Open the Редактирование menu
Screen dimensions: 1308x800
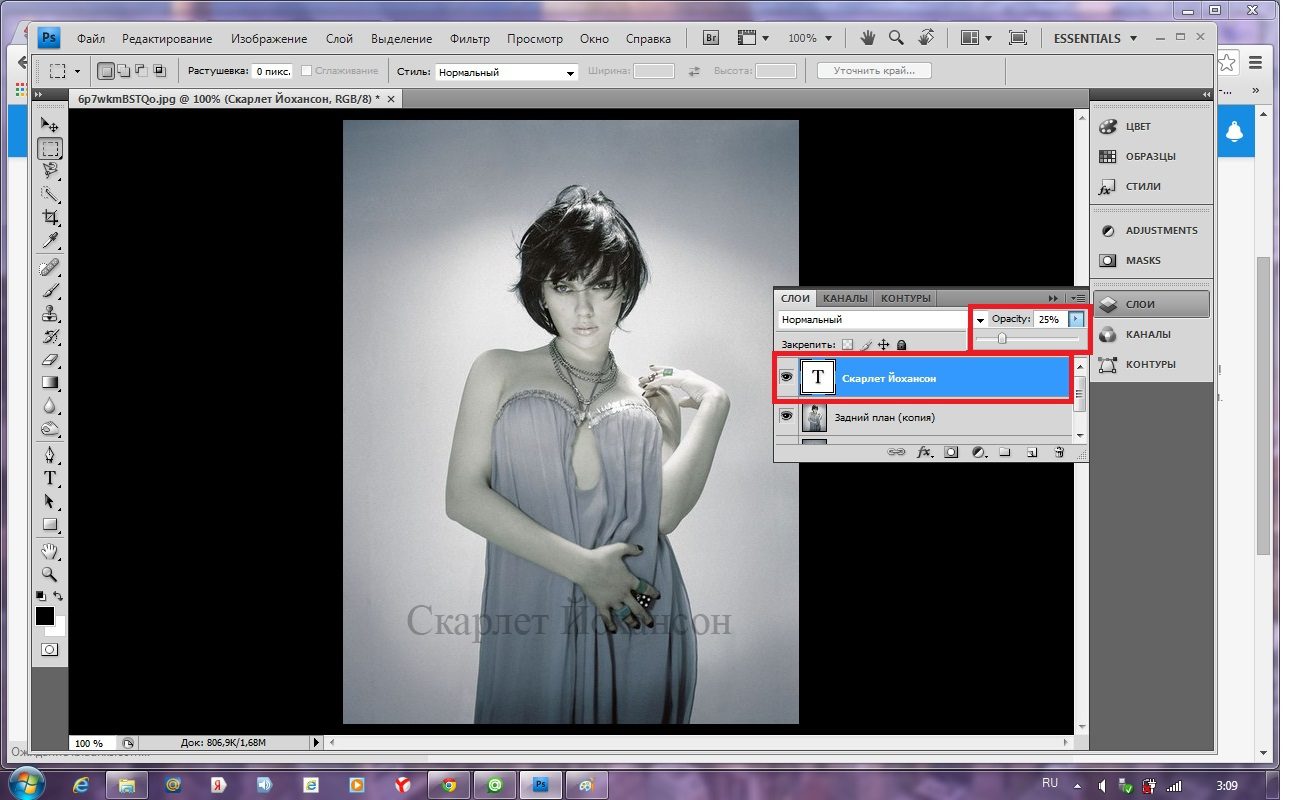click(167, 39)
